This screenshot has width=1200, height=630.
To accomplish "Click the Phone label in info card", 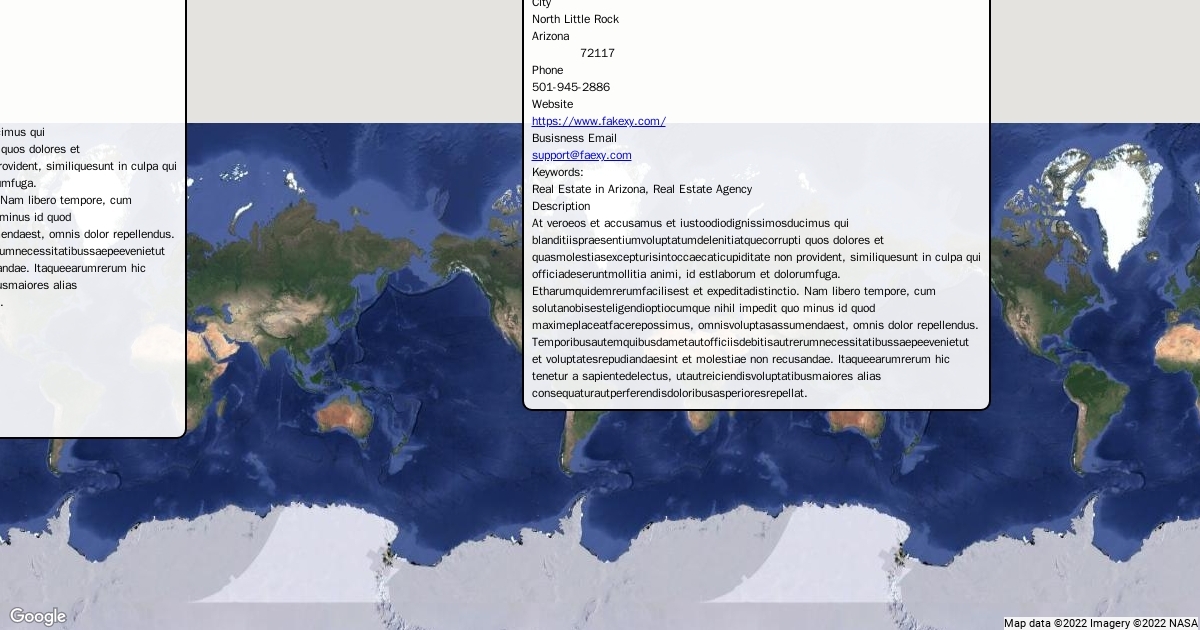I will 547,70.
